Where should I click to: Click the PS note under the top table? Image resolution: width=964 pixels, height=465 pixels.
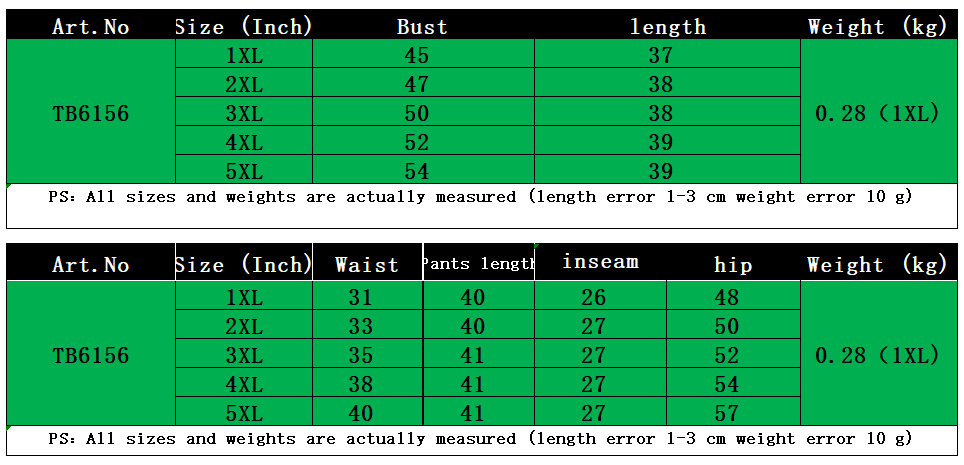(480, 197)
